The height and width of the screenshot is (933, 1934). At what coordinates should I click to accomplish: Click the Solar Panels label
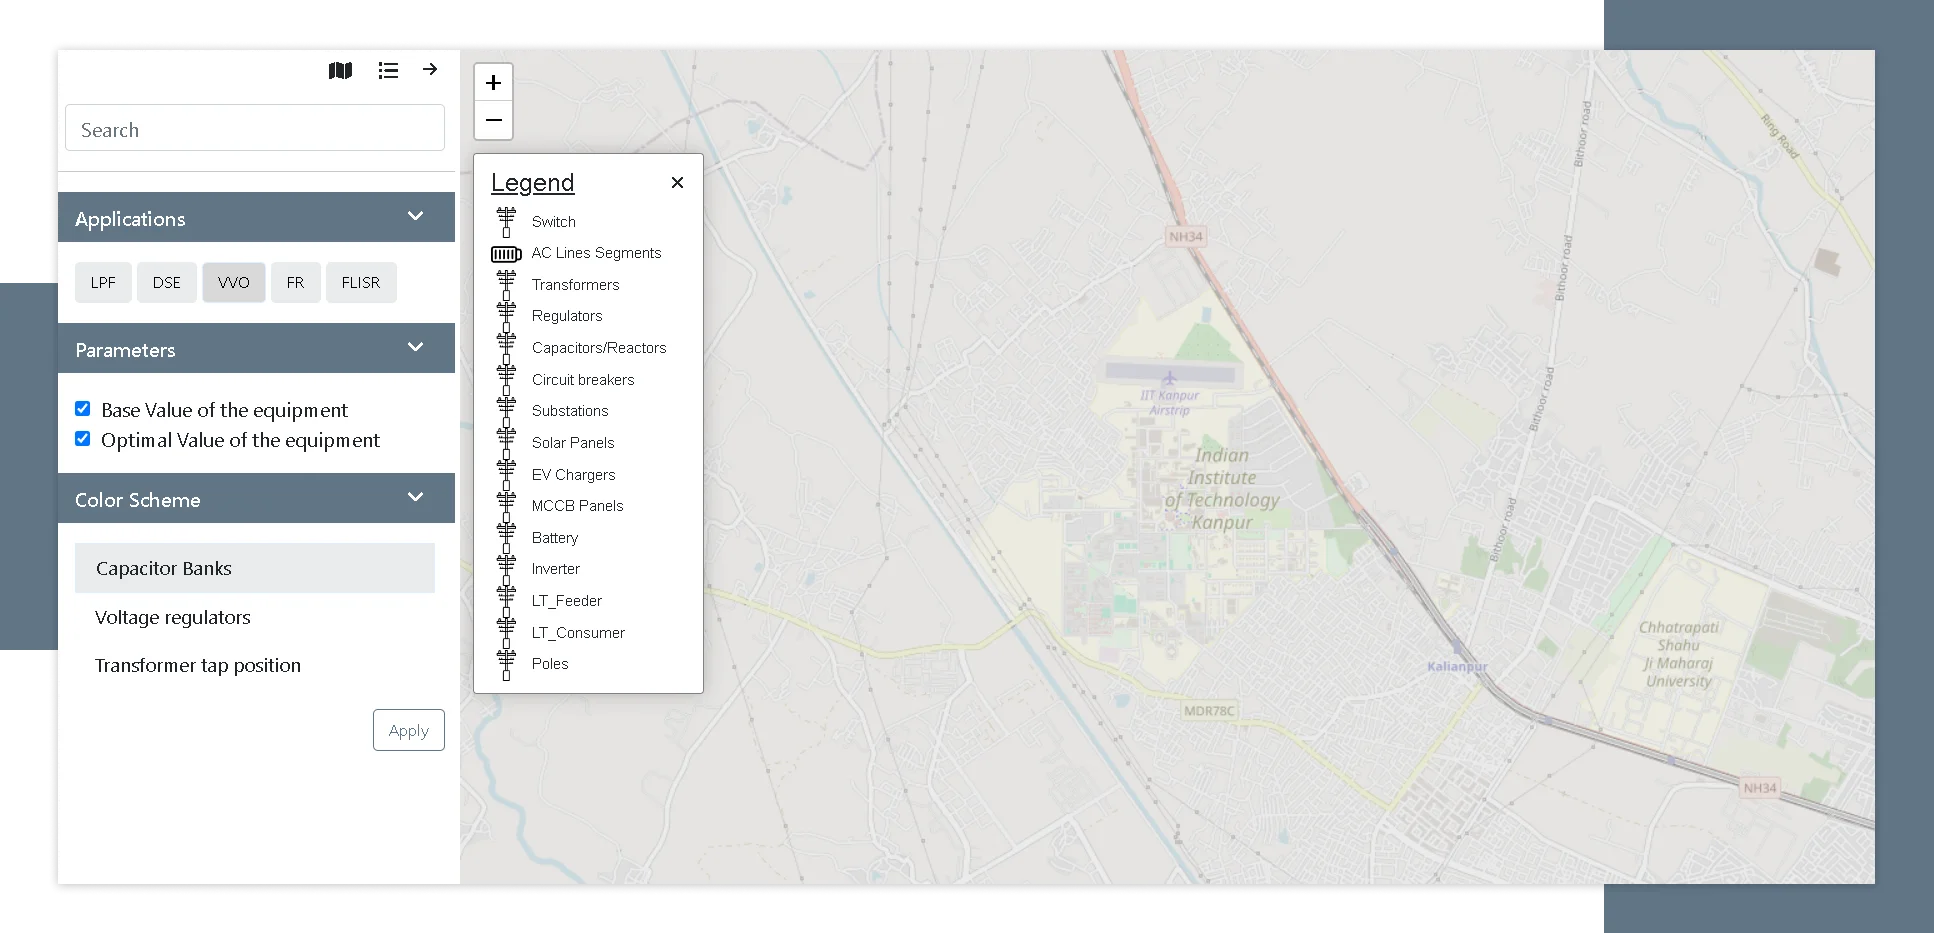pyautogui.click(x=573, y=443)
